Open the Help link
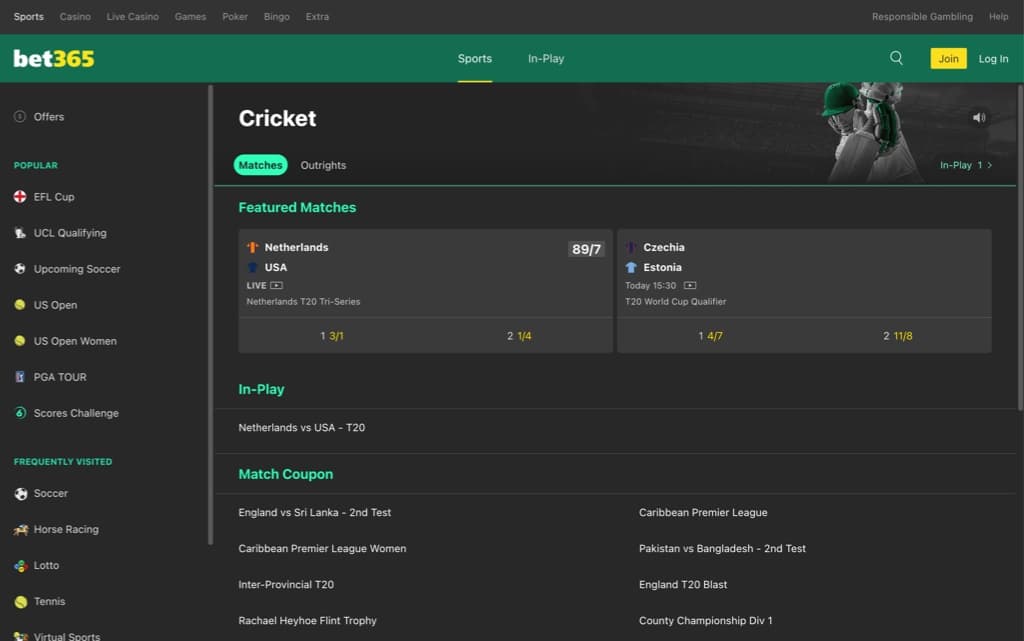This screenshot has height=641, width=1024. (999, 16)
